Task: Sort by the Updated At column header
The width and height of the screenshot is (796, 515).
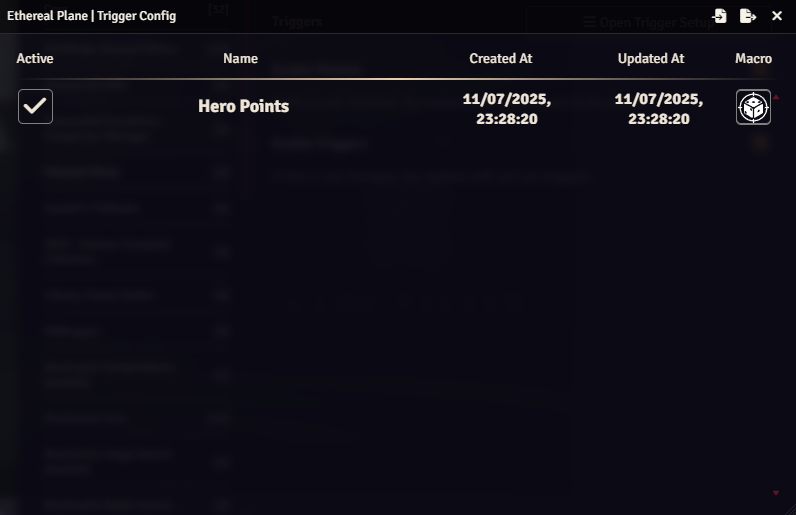Action: pos(651,59)
